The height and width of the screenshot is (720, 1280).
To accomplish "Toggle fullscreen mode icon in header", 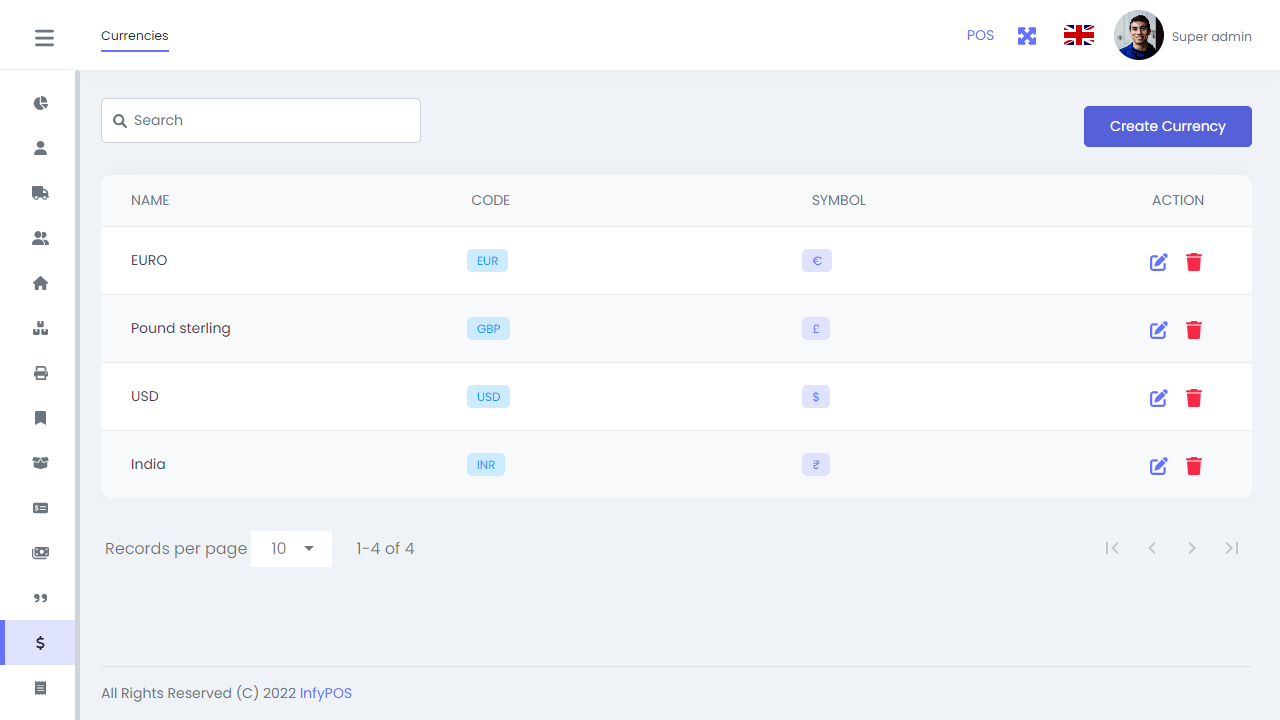I will point(1027,36).
